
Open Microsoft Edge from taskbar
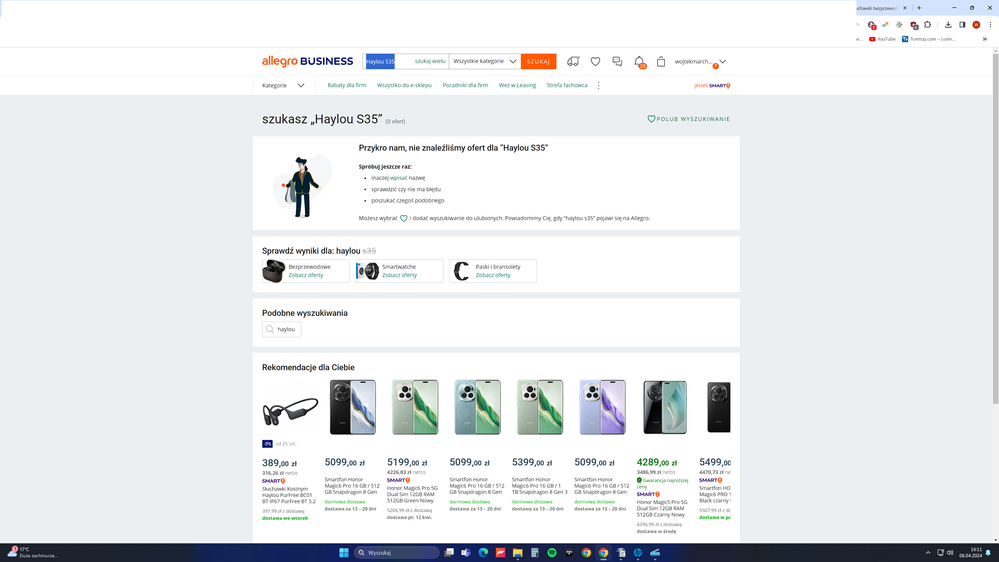(x=483, y=552)
